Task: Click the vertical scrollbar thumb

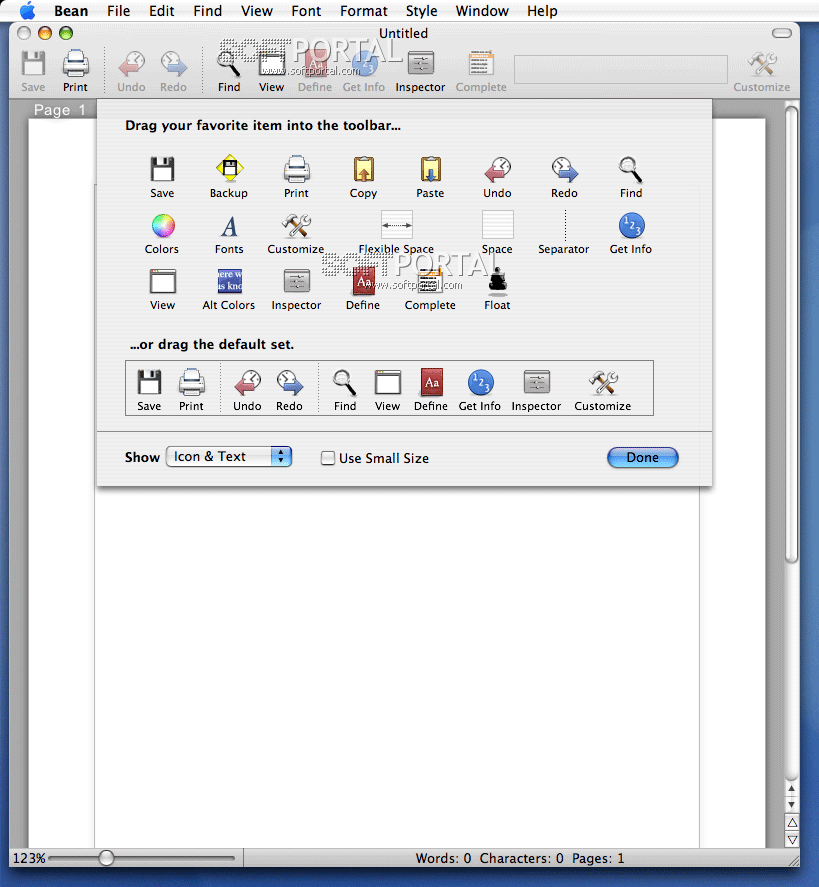Action: (x=792, y=334)
